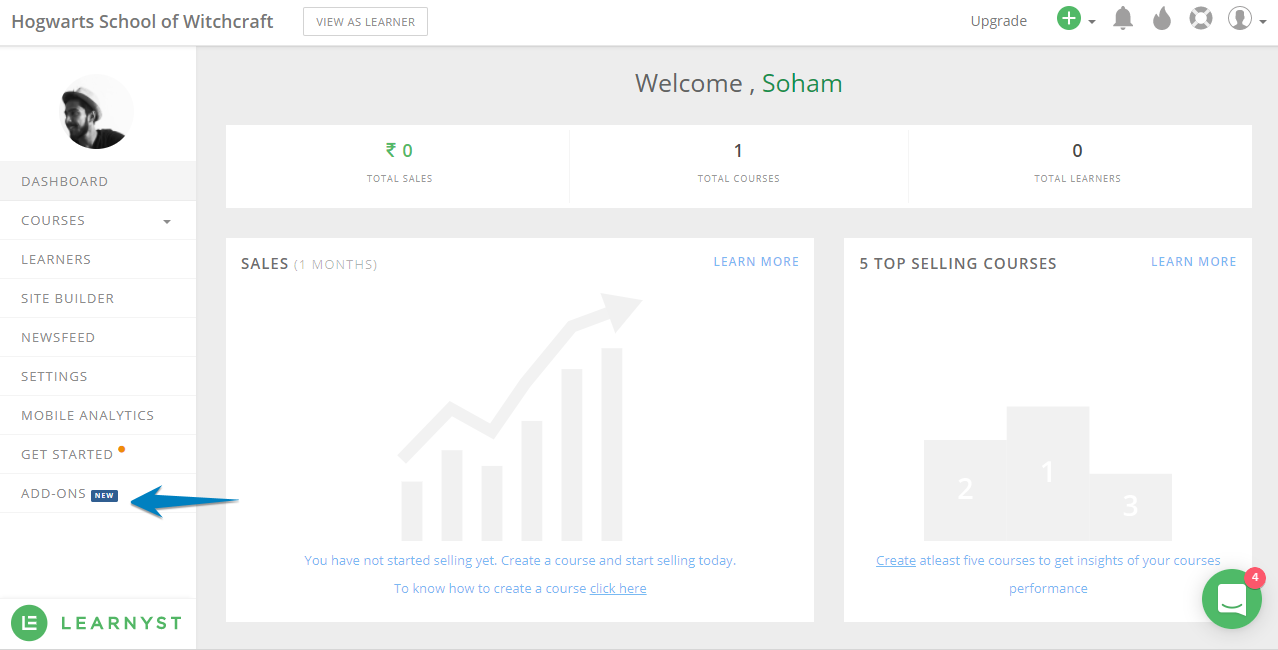Click the Total Learners count
This screenshot has height=650, width=1278.
[x=1077, y=151]
